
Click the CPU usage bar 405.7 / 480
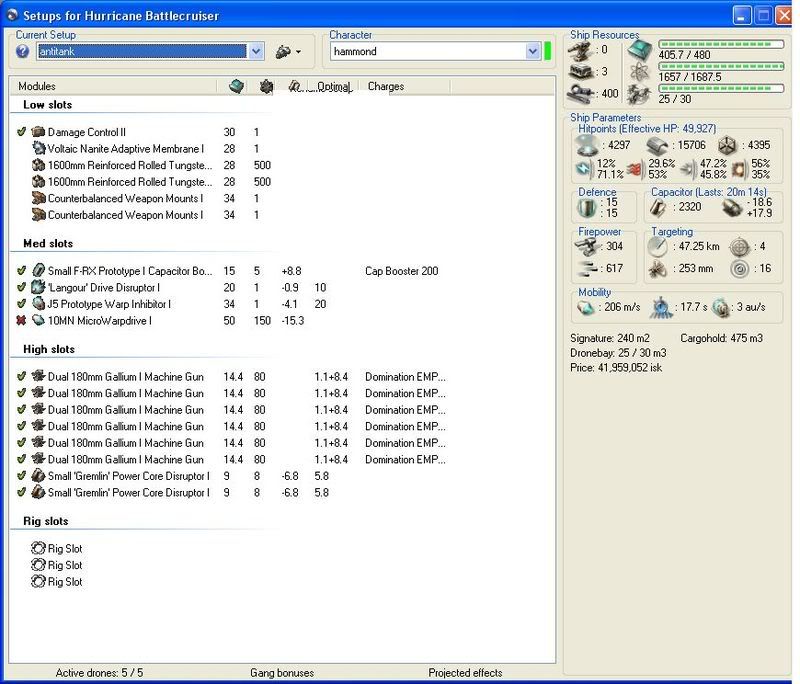(x=721, y=44)
